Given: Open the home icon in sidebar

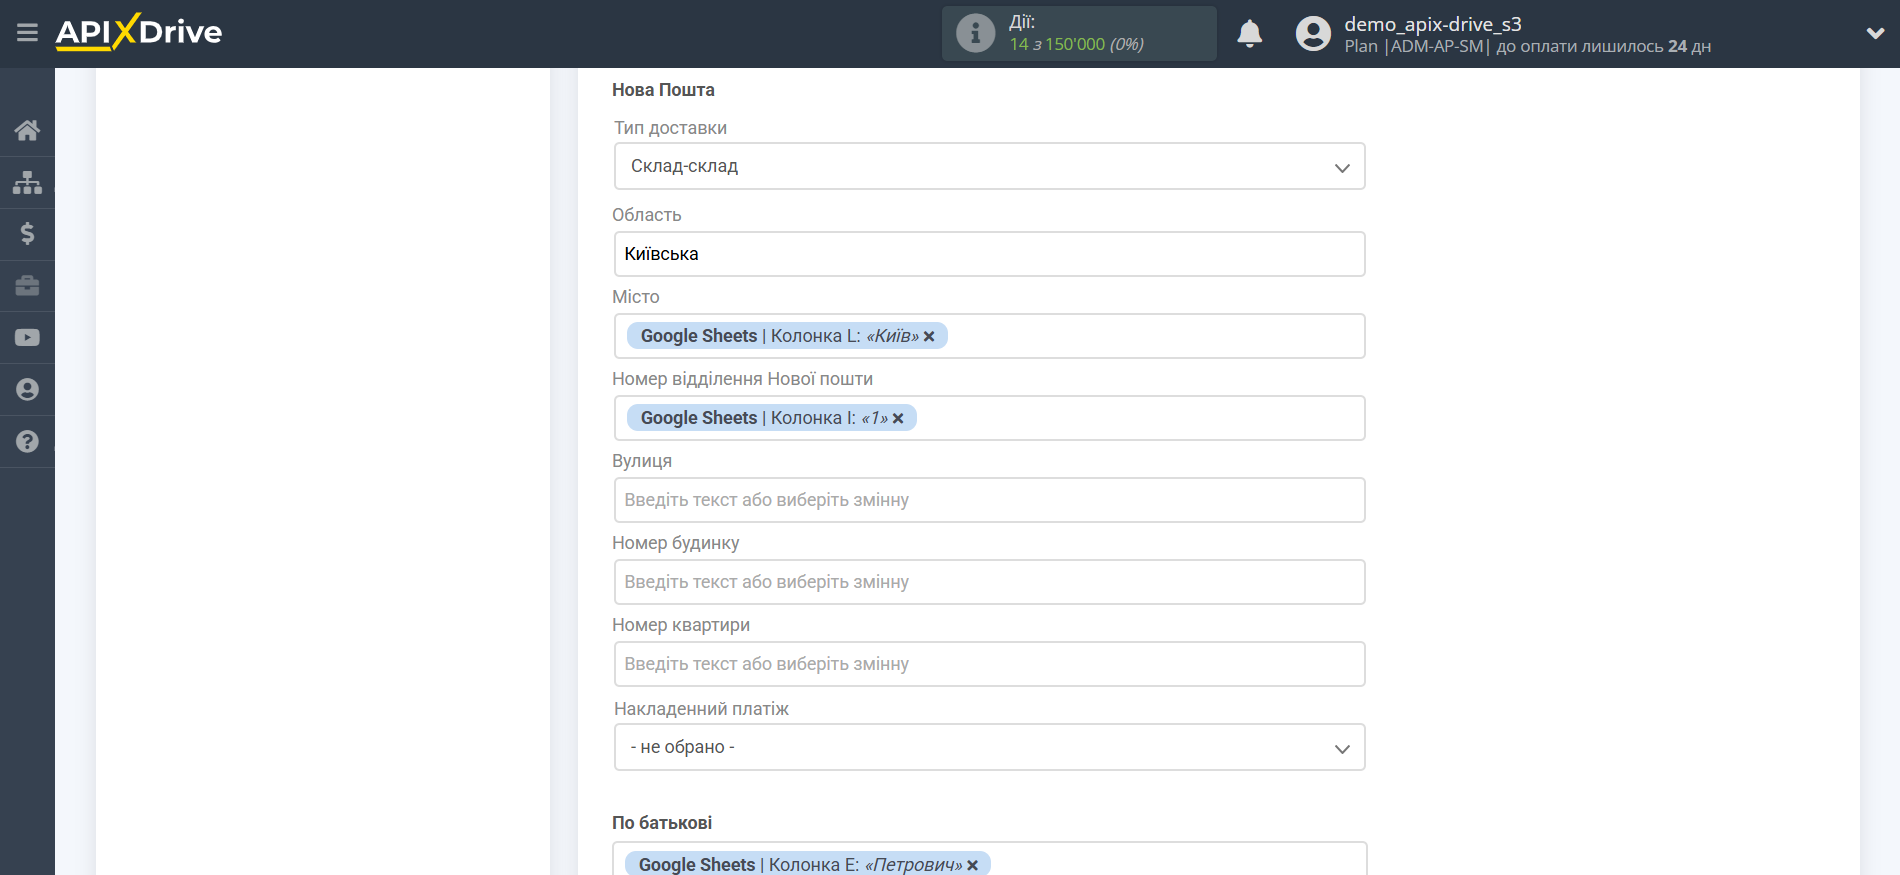Looking at the screenshot, I should (x=27, y=130).
